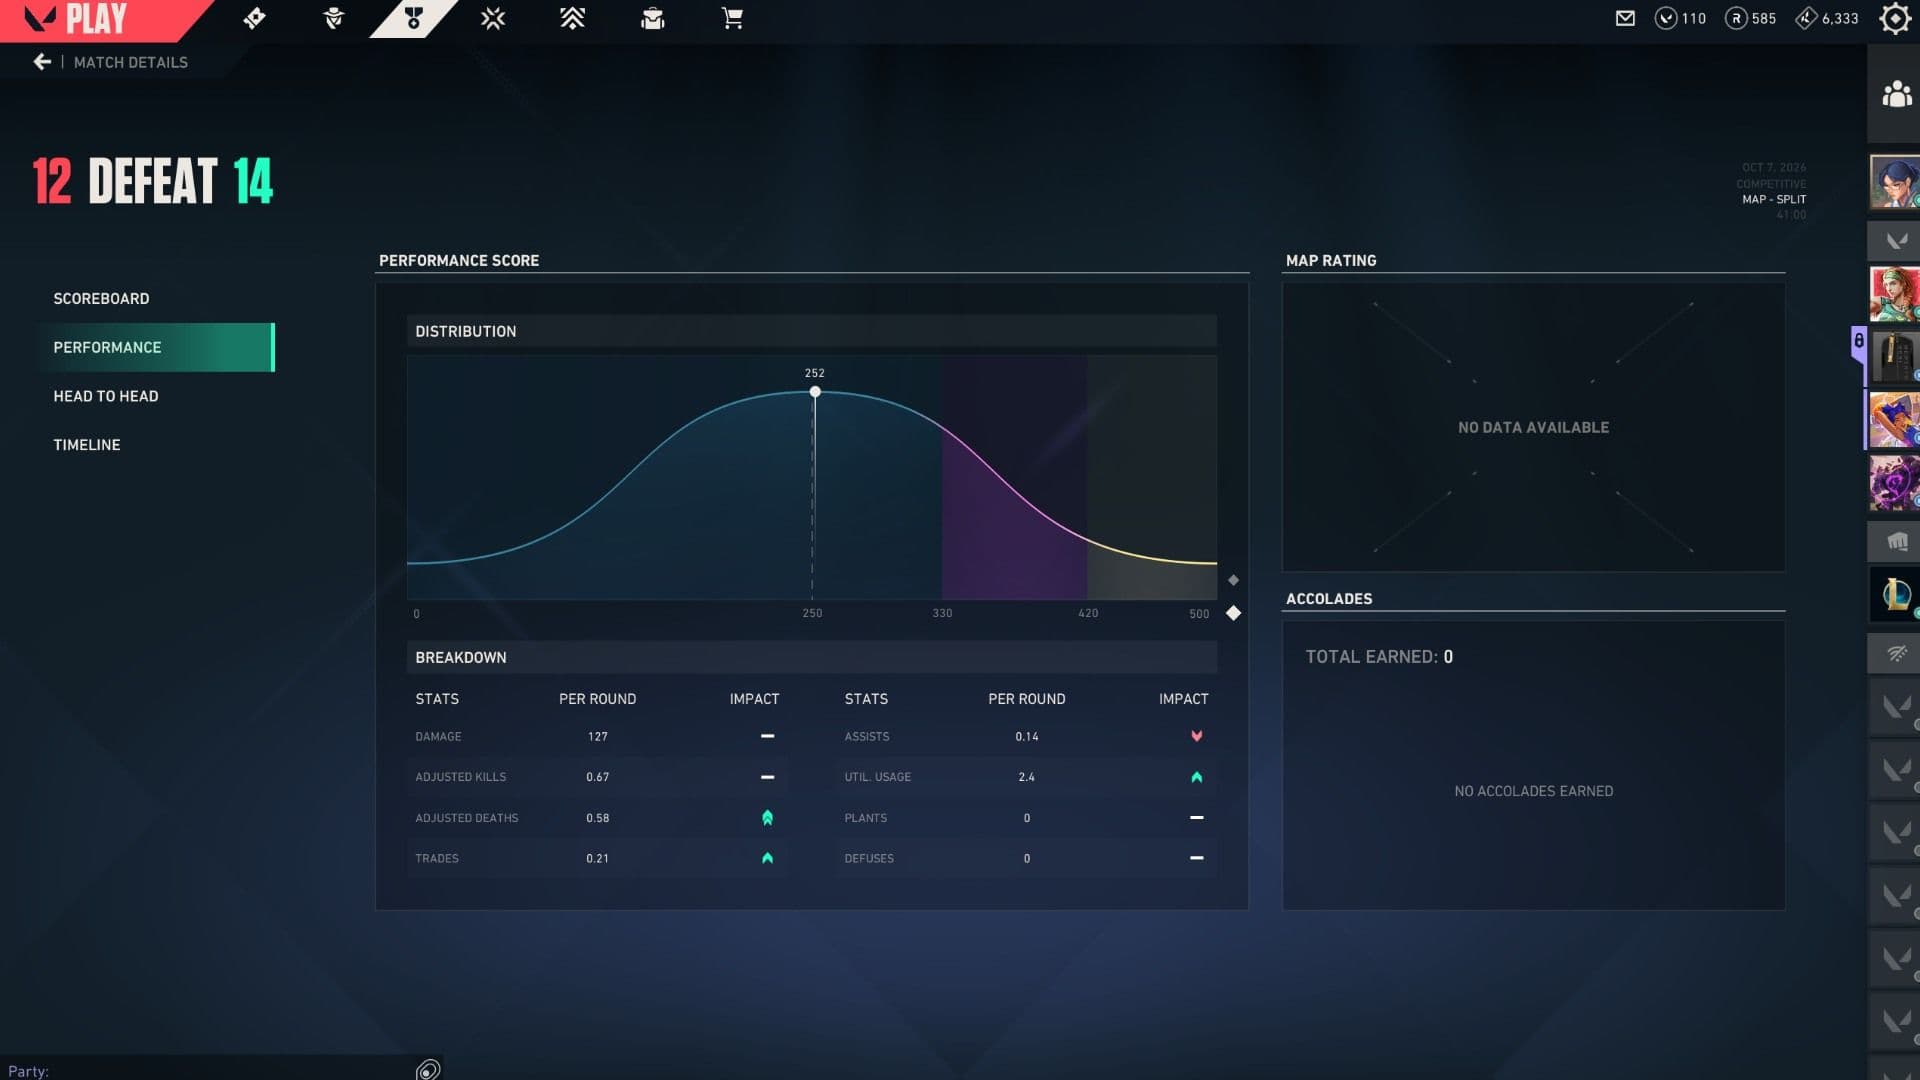Click the League of Legends friend icon
This screenshot has width=1920, height=1080.
pyautogui.click(x=1894, y=594)
